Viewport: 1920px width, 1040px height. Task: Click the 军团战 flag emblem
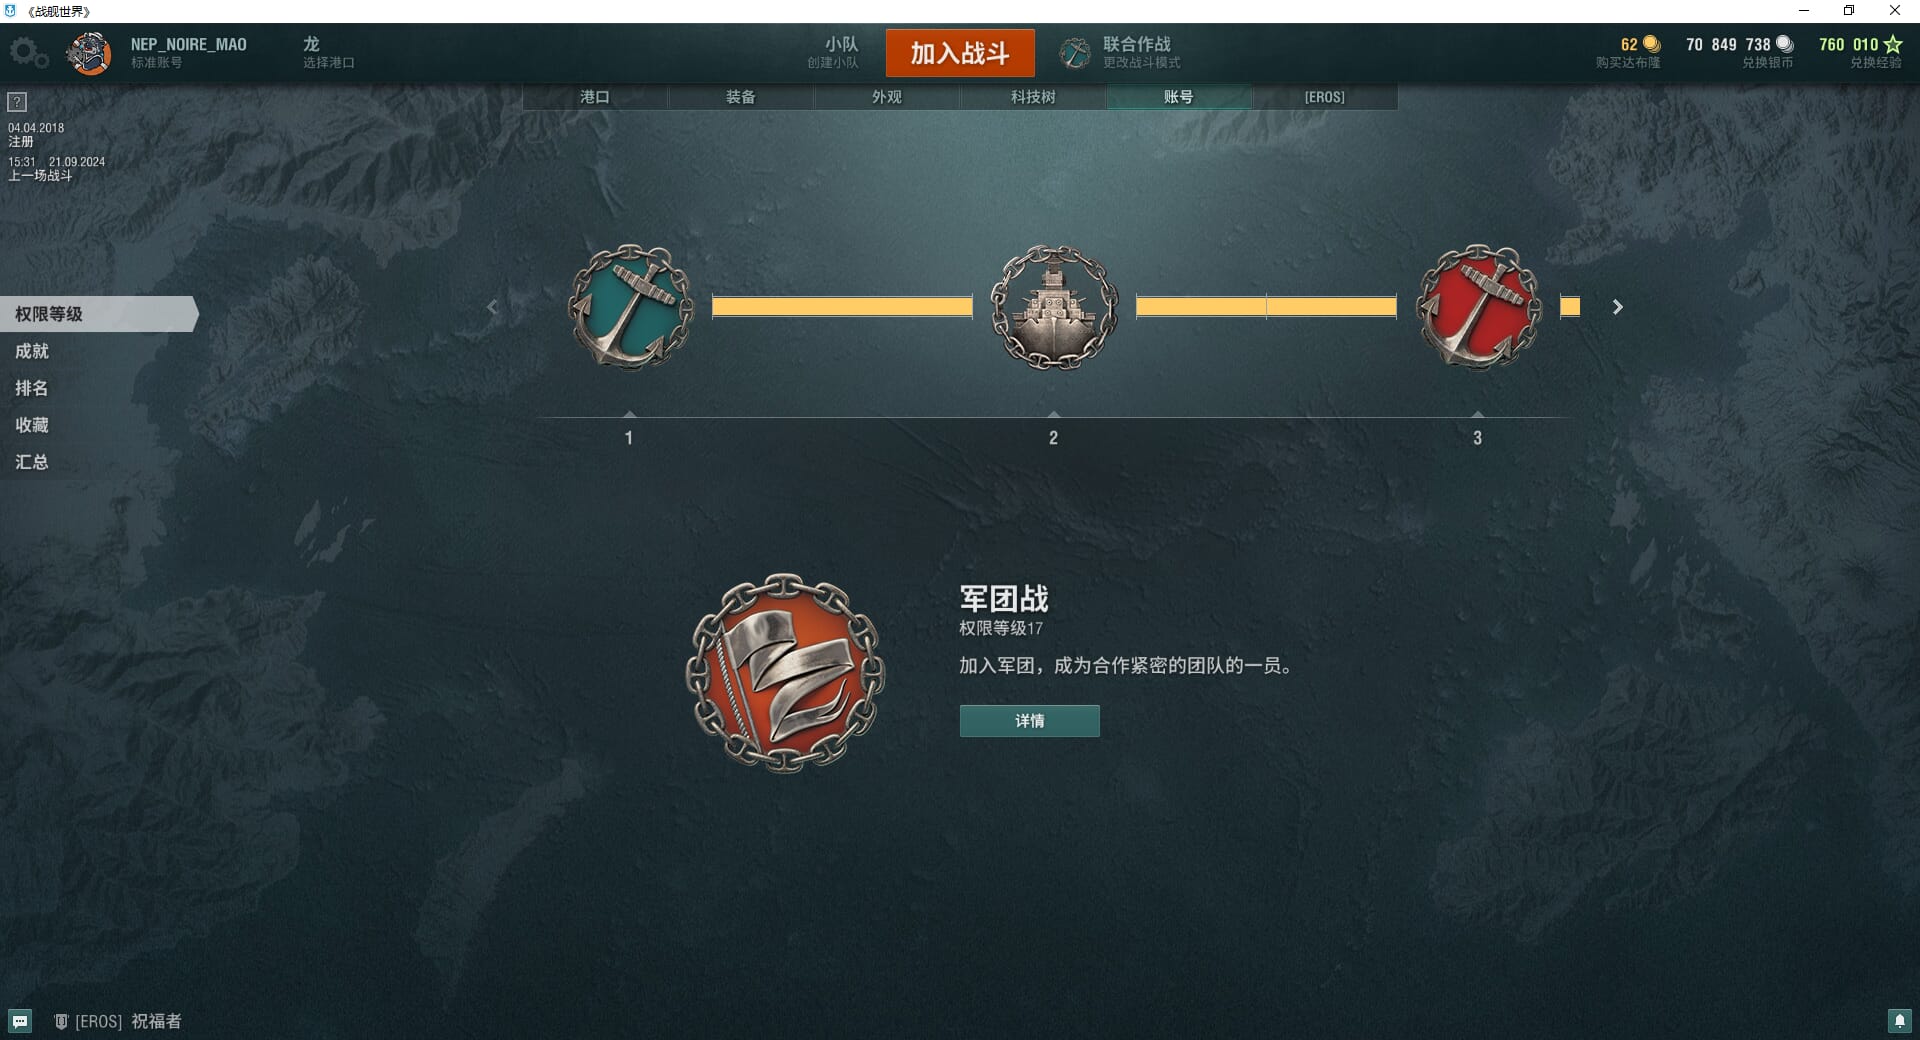(x=785, y=672)
